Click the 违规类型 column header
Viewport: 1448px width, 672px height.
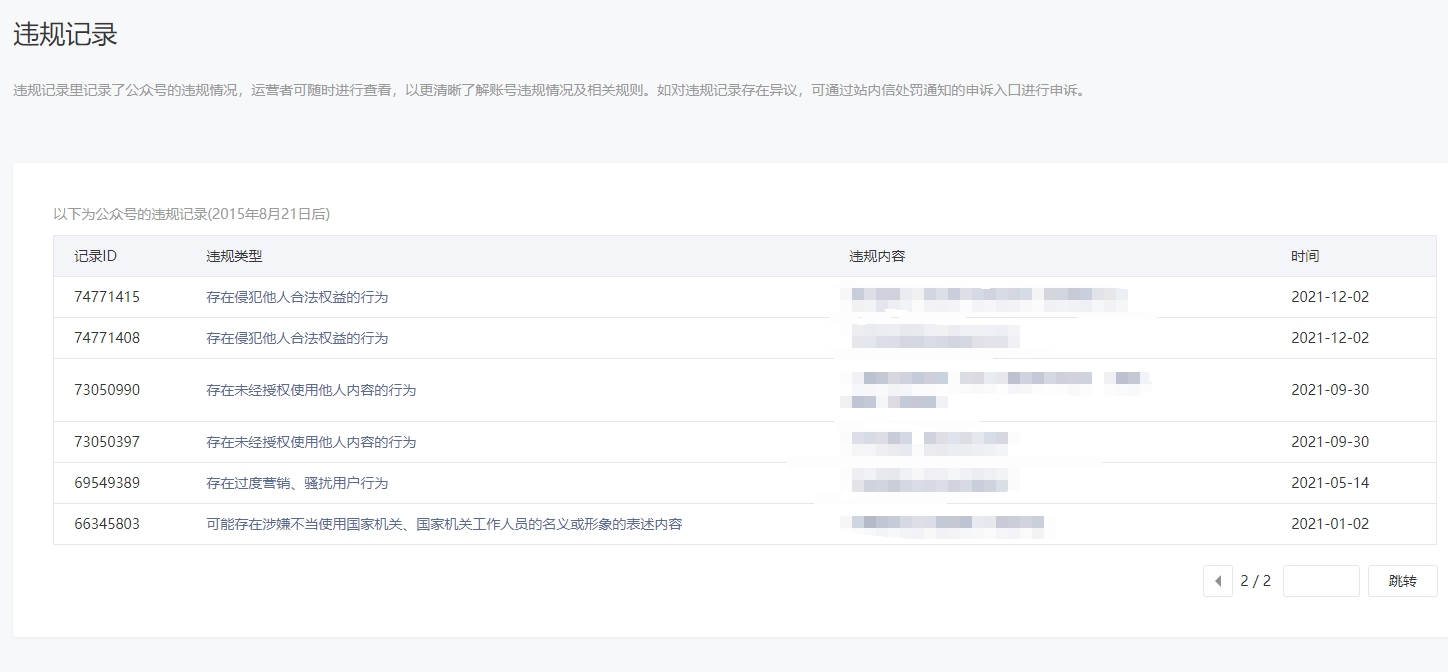pyautogui.click(x=234, y=256)
